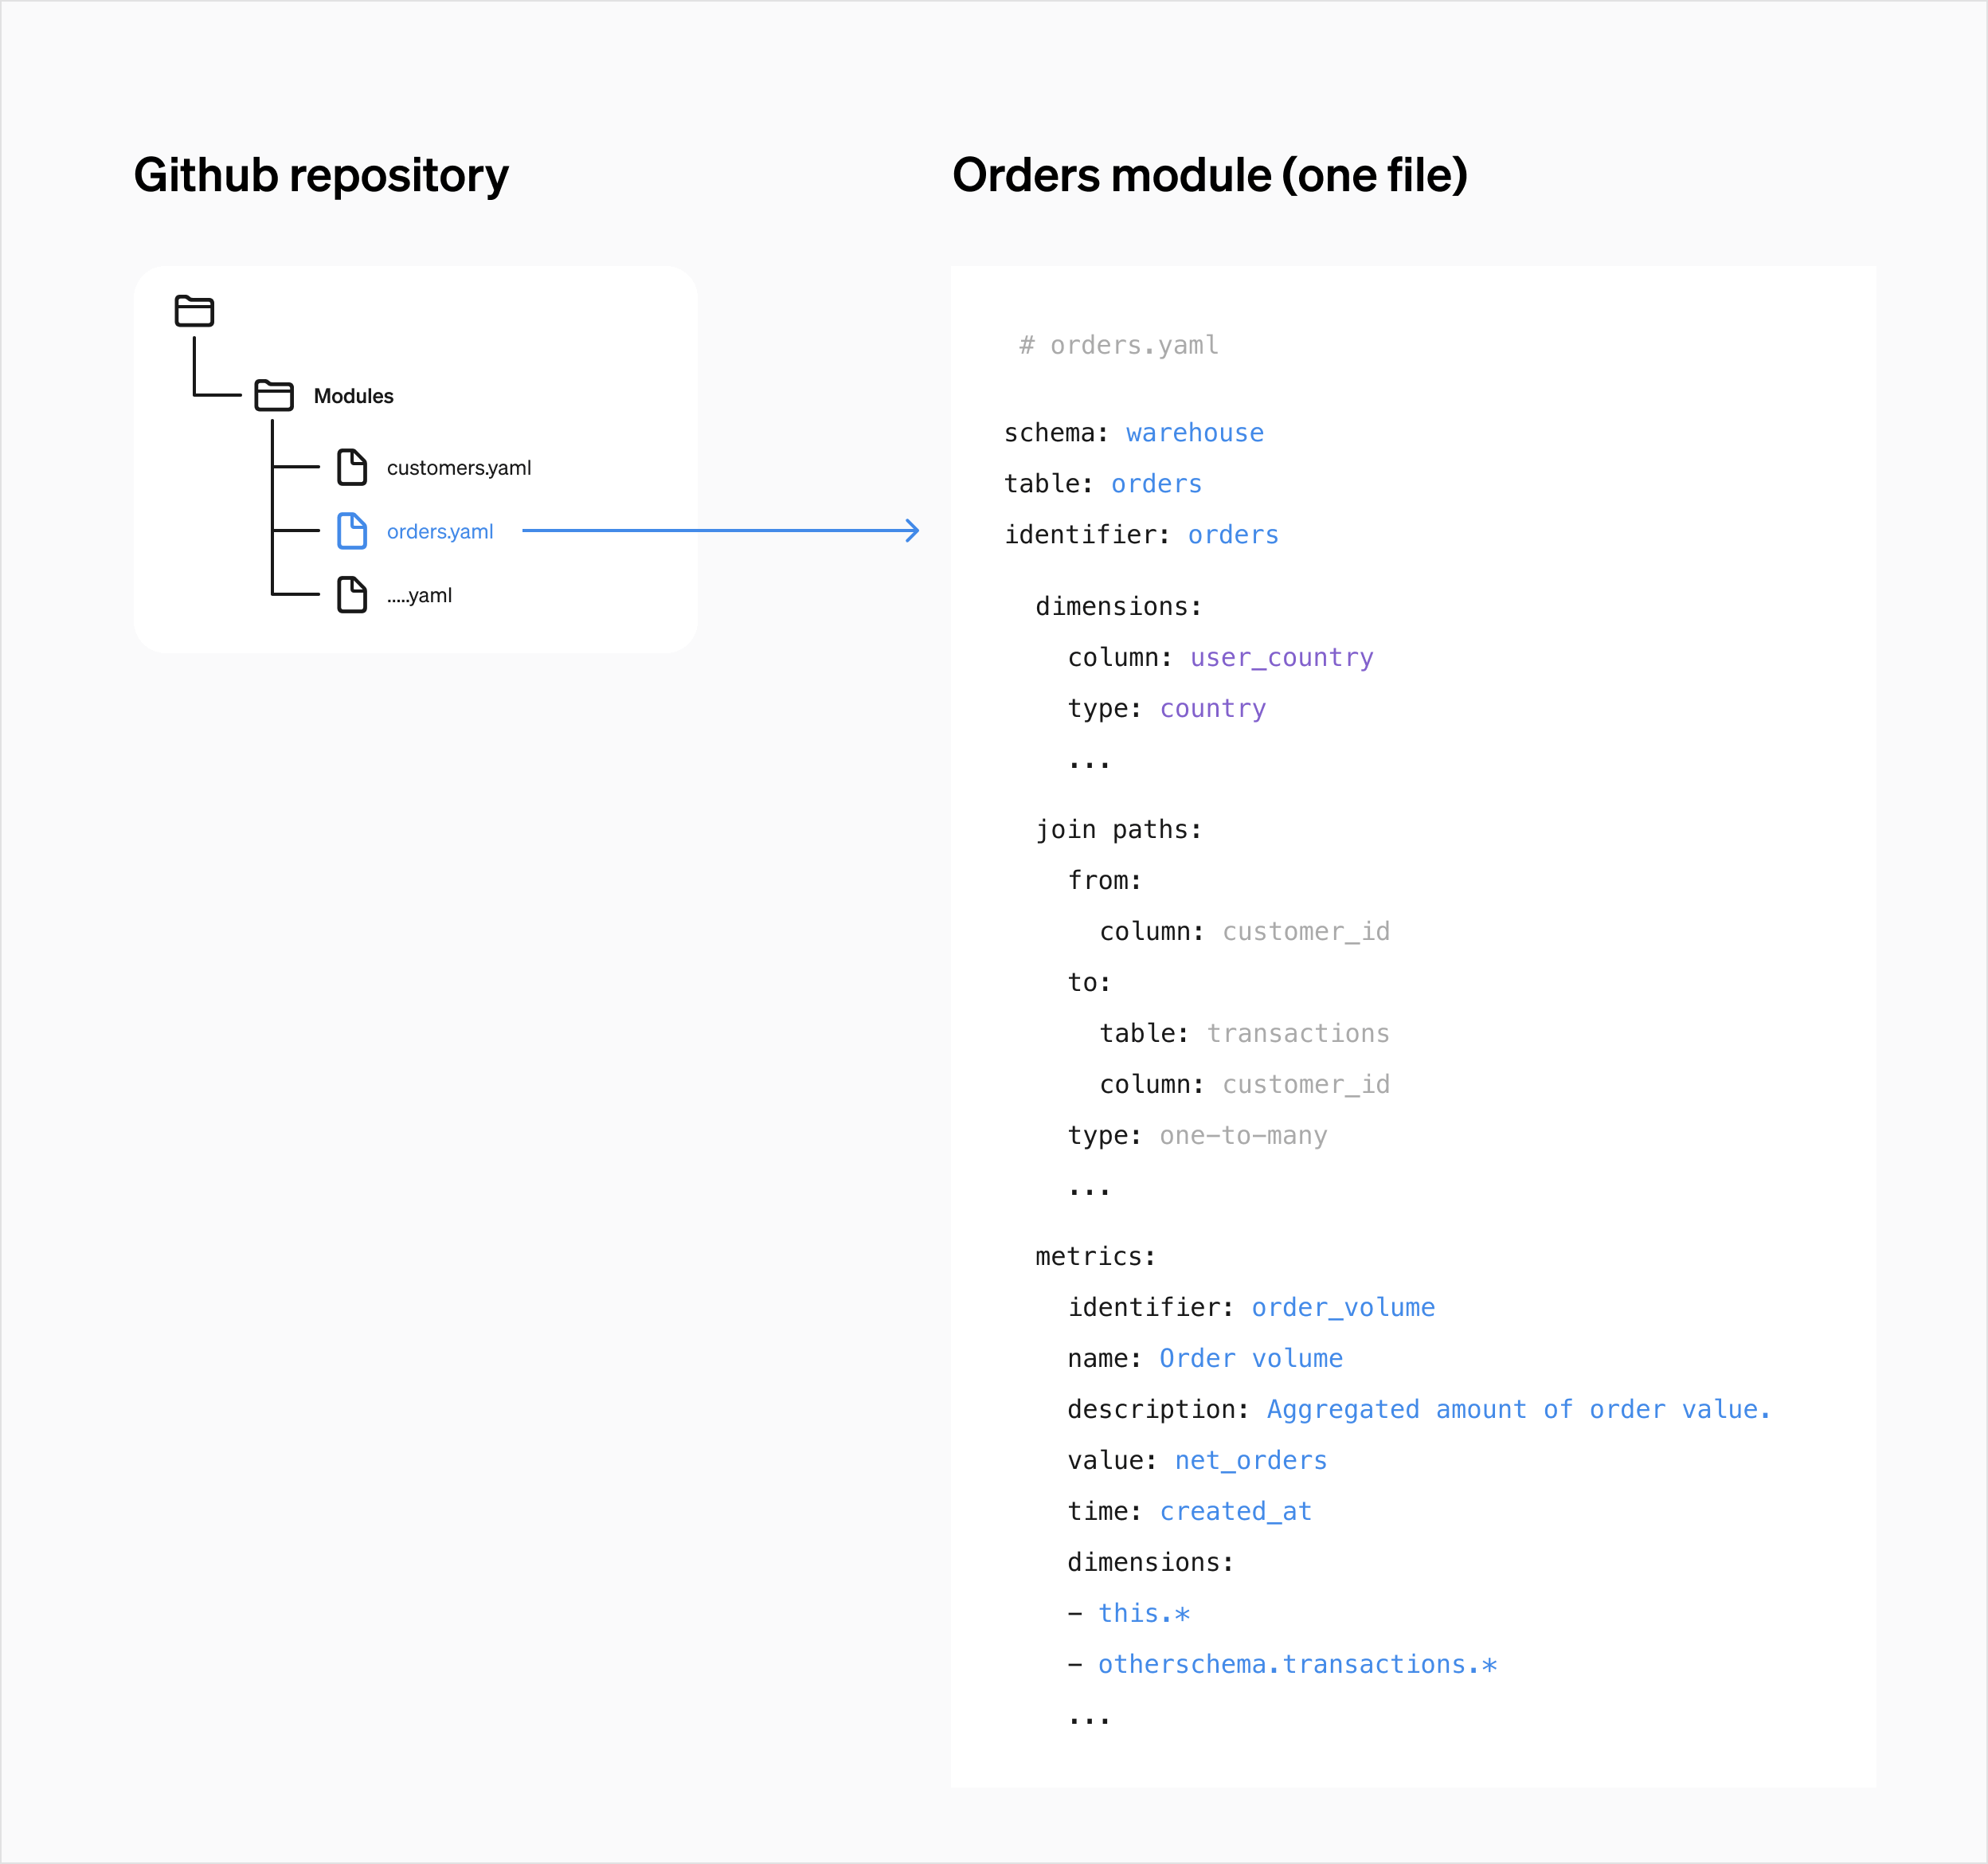Select the customers.yaml file icon
Viewport: 1988px width, 1864px height.
352,467
